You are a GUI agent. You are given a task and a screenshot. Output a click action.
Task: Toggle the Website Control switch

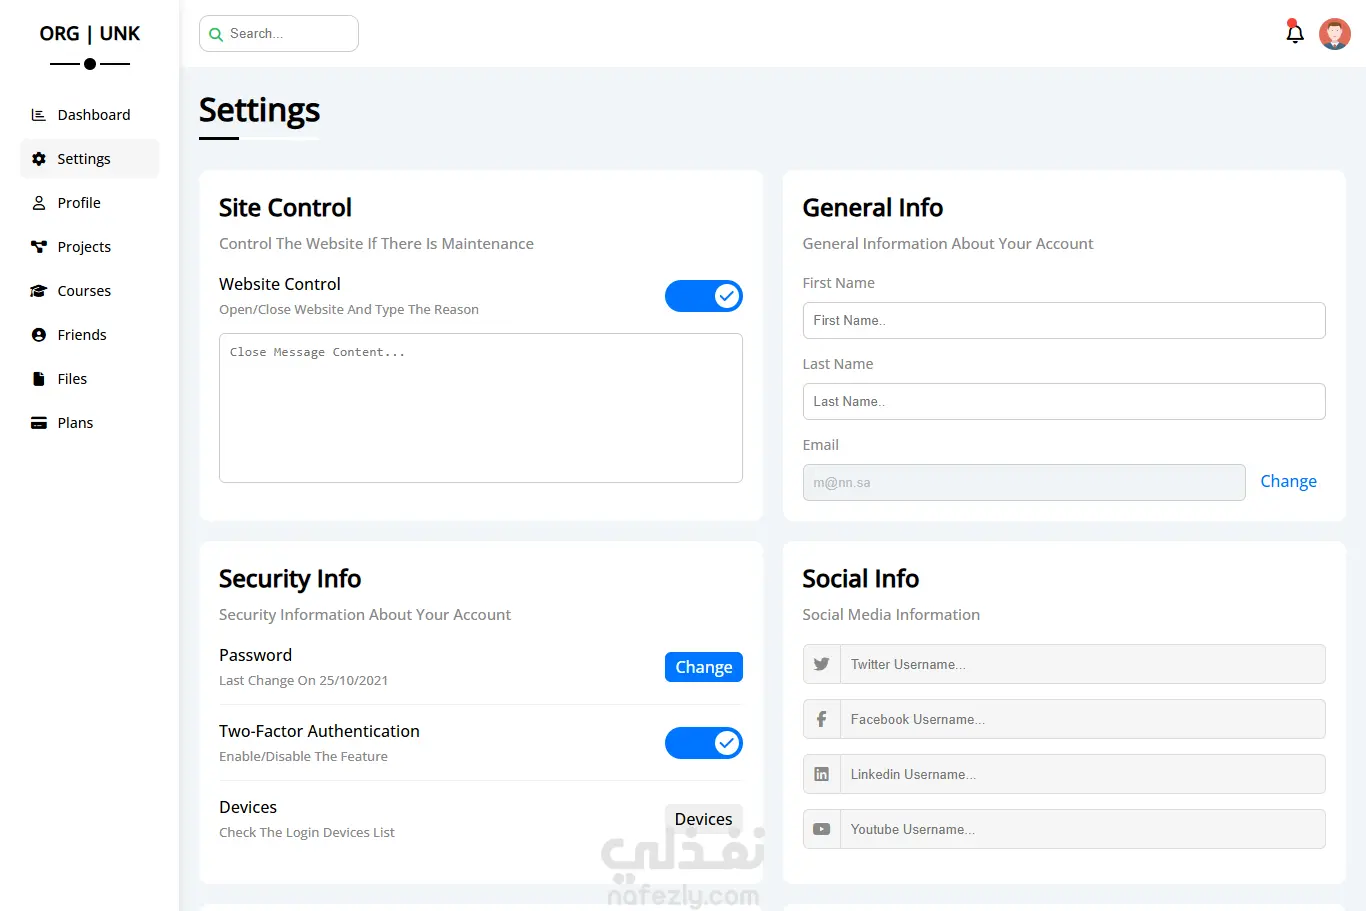[x=703, y=296]
